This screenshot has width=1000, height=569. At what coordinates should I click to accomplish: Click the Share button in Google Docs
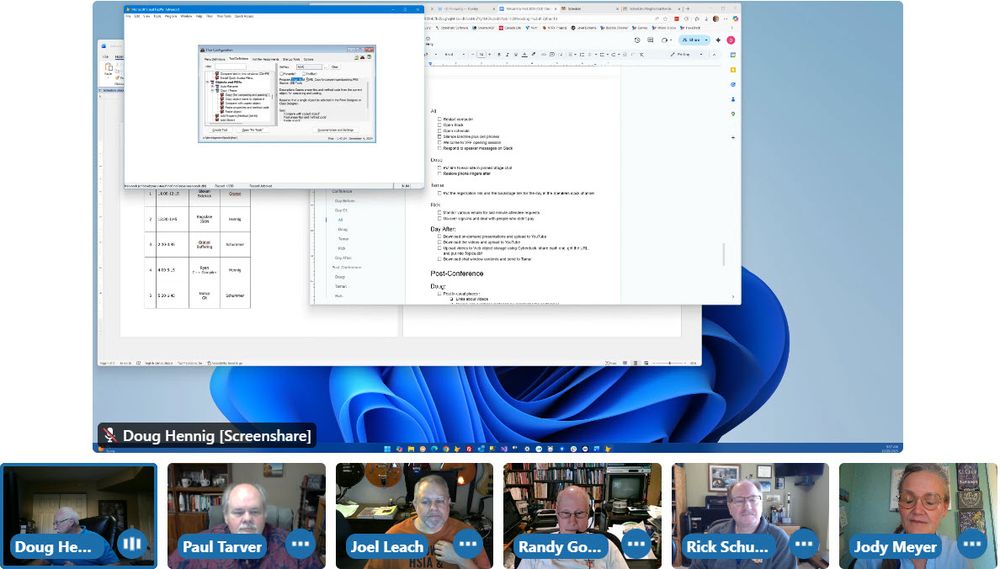point(689,40)
